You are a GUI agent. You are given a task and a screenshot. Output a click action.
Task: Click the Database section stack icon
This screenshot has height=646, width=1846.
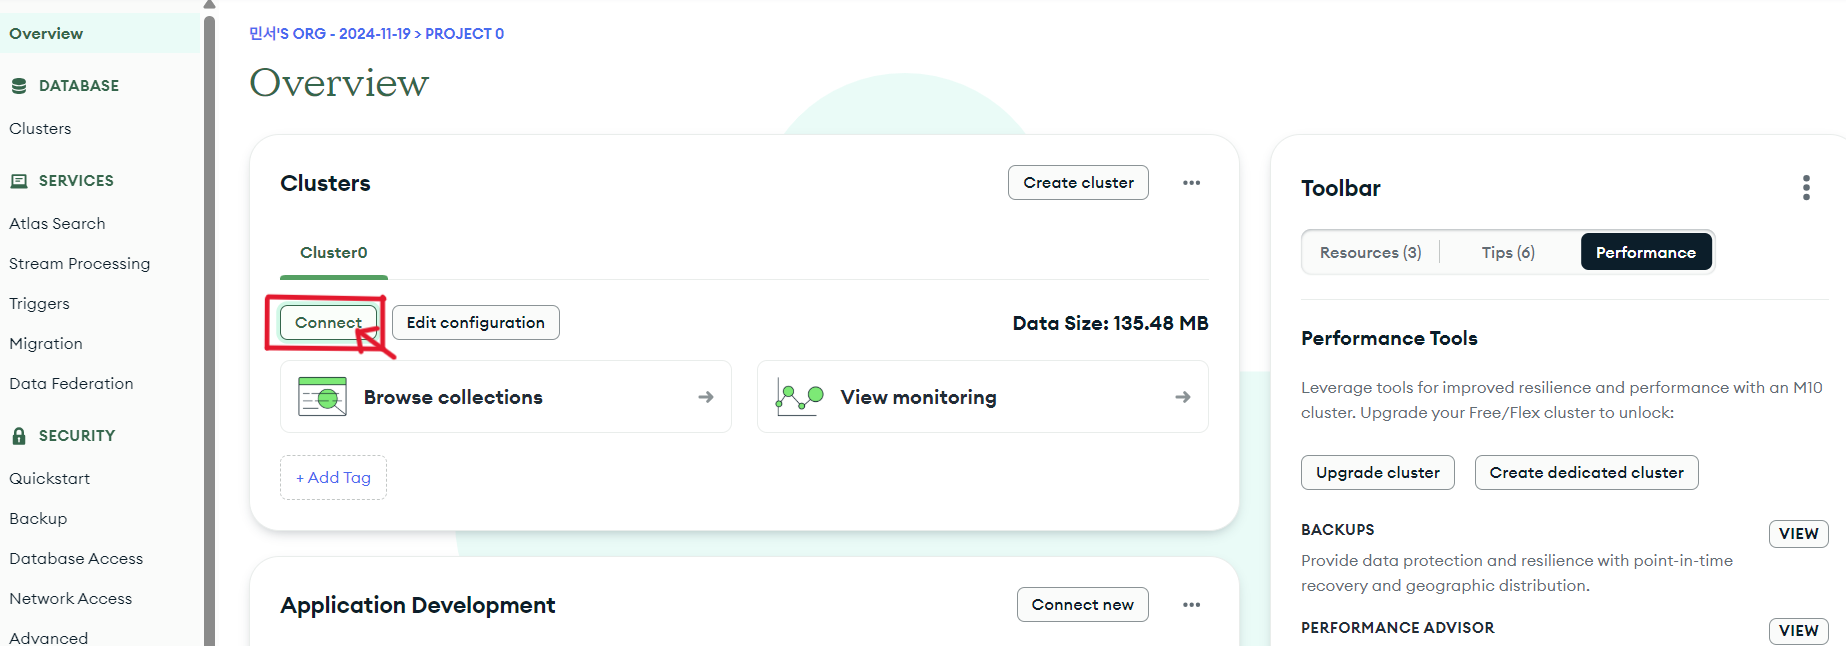(19, 86)
